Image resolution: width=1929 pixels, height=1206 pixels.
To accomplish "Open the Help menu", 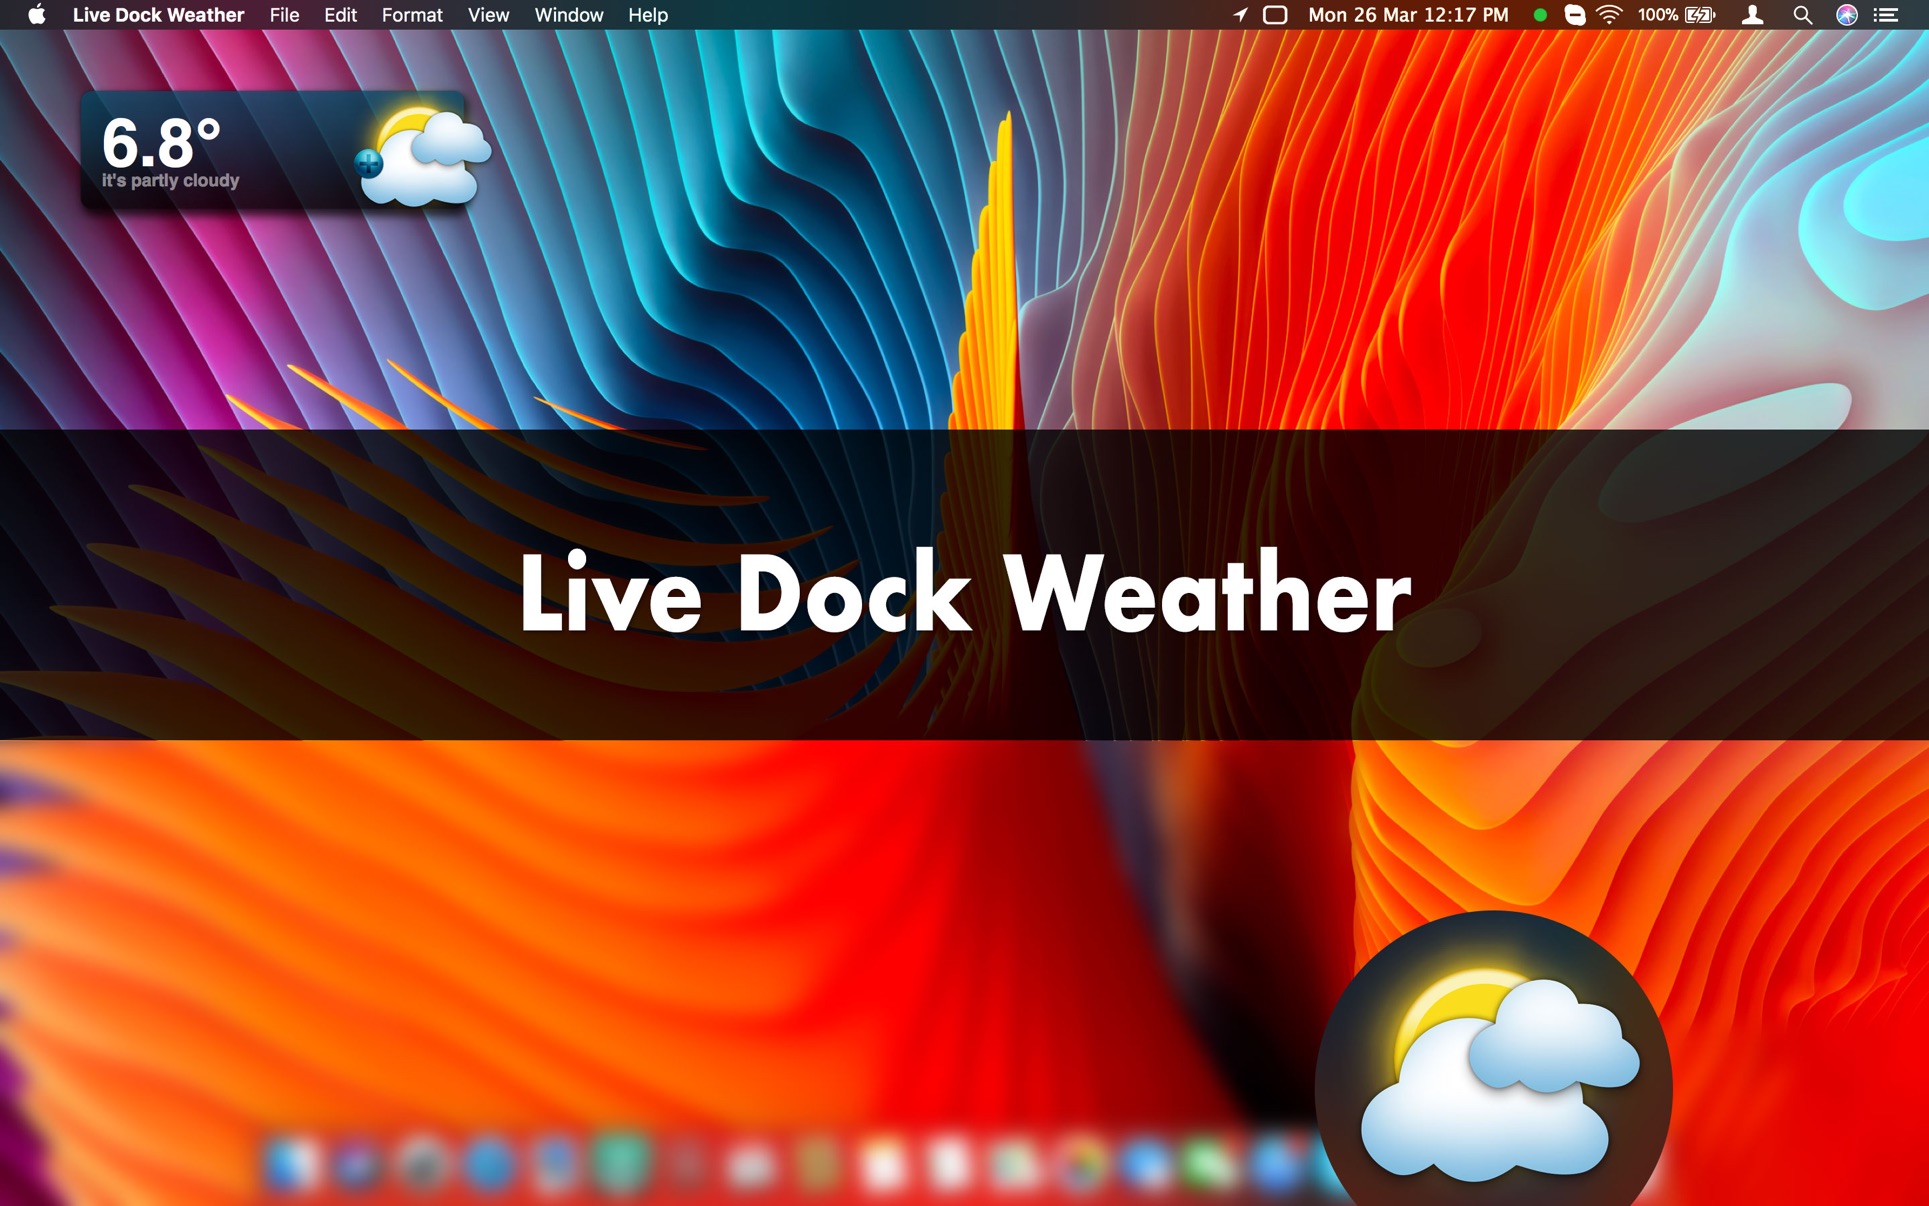I will click(647, 15).
